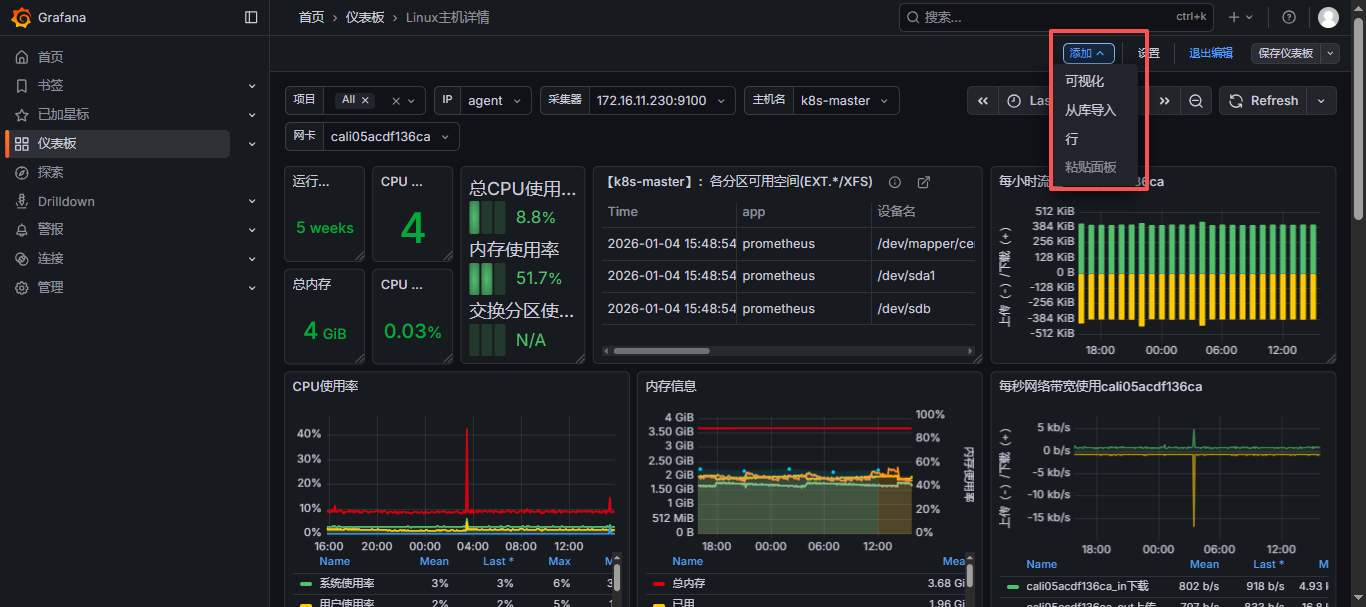Click the 管理 gear icon

[x=22, y=287]
